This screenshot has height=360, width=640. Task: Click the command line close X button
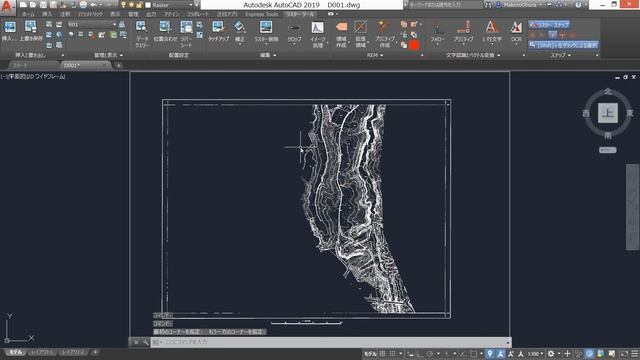136,342
